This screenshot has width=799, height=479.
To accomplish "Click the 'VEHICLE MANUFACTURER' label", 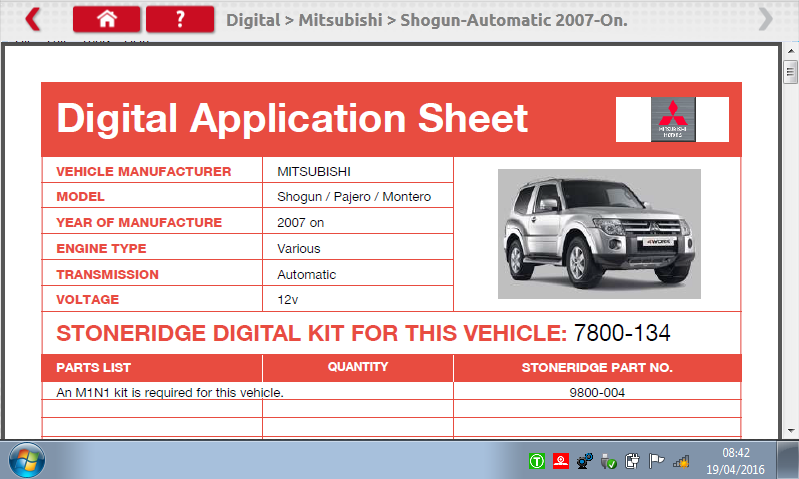I will click(144, 171).
